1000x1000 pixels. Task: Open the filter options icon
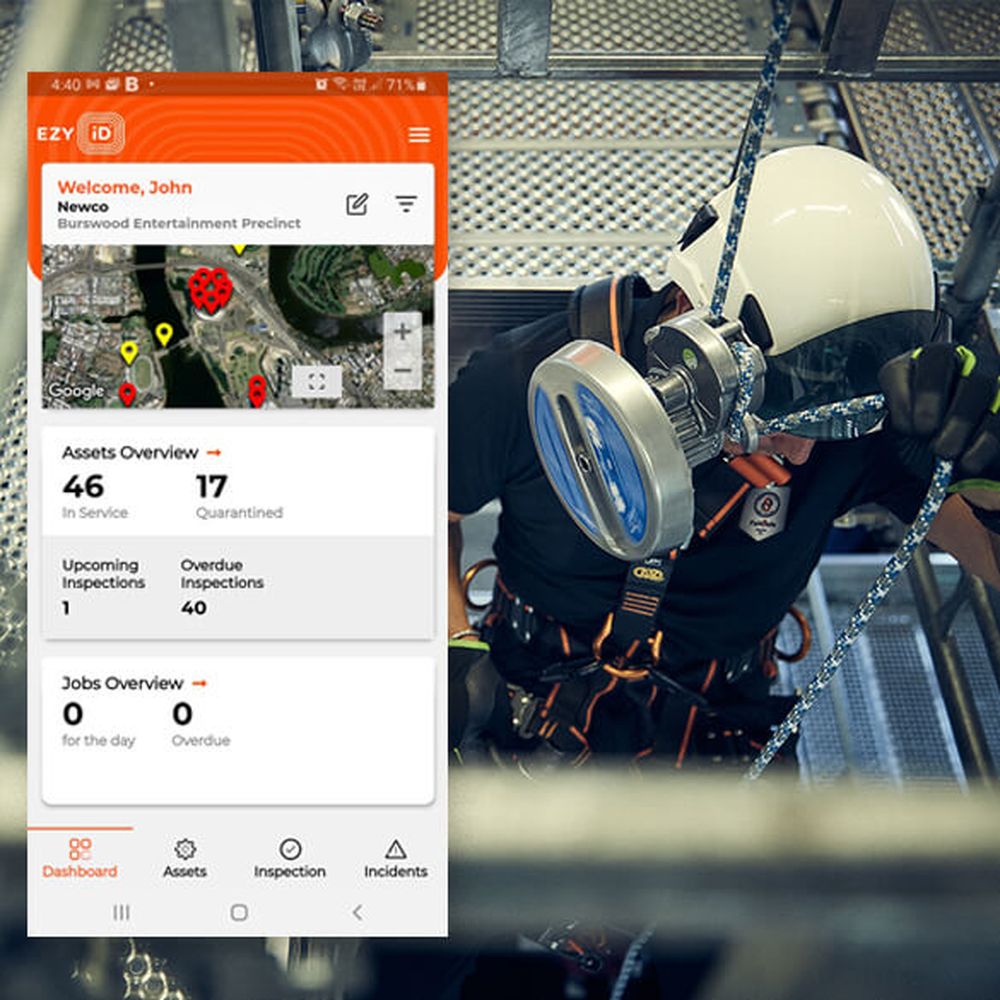tap(405, 204)
